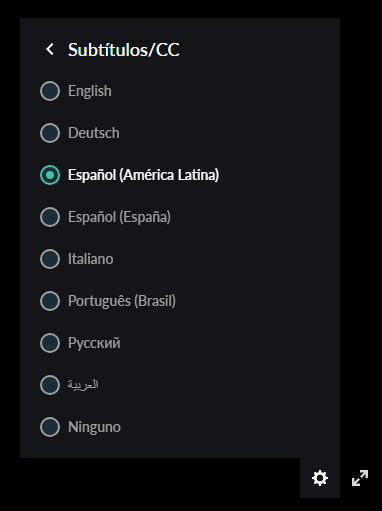Open the settings gear icon
The image size is (382, 511).
[x=320, y=478]
